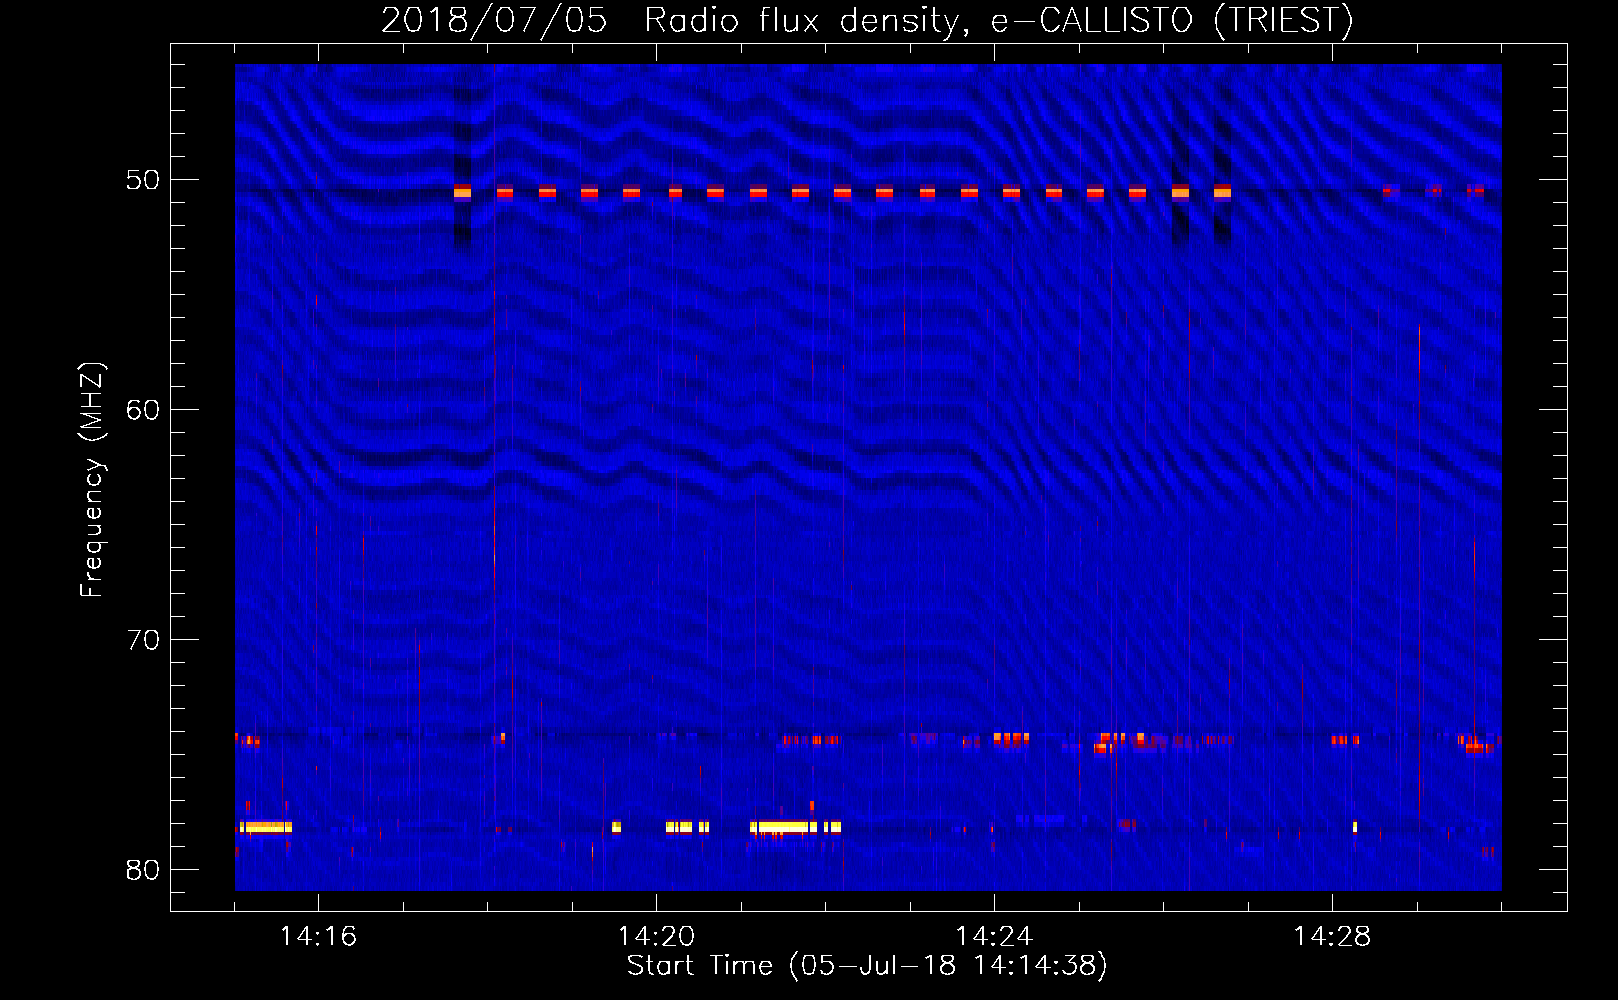Click the 14:20 time tick label

656,937
